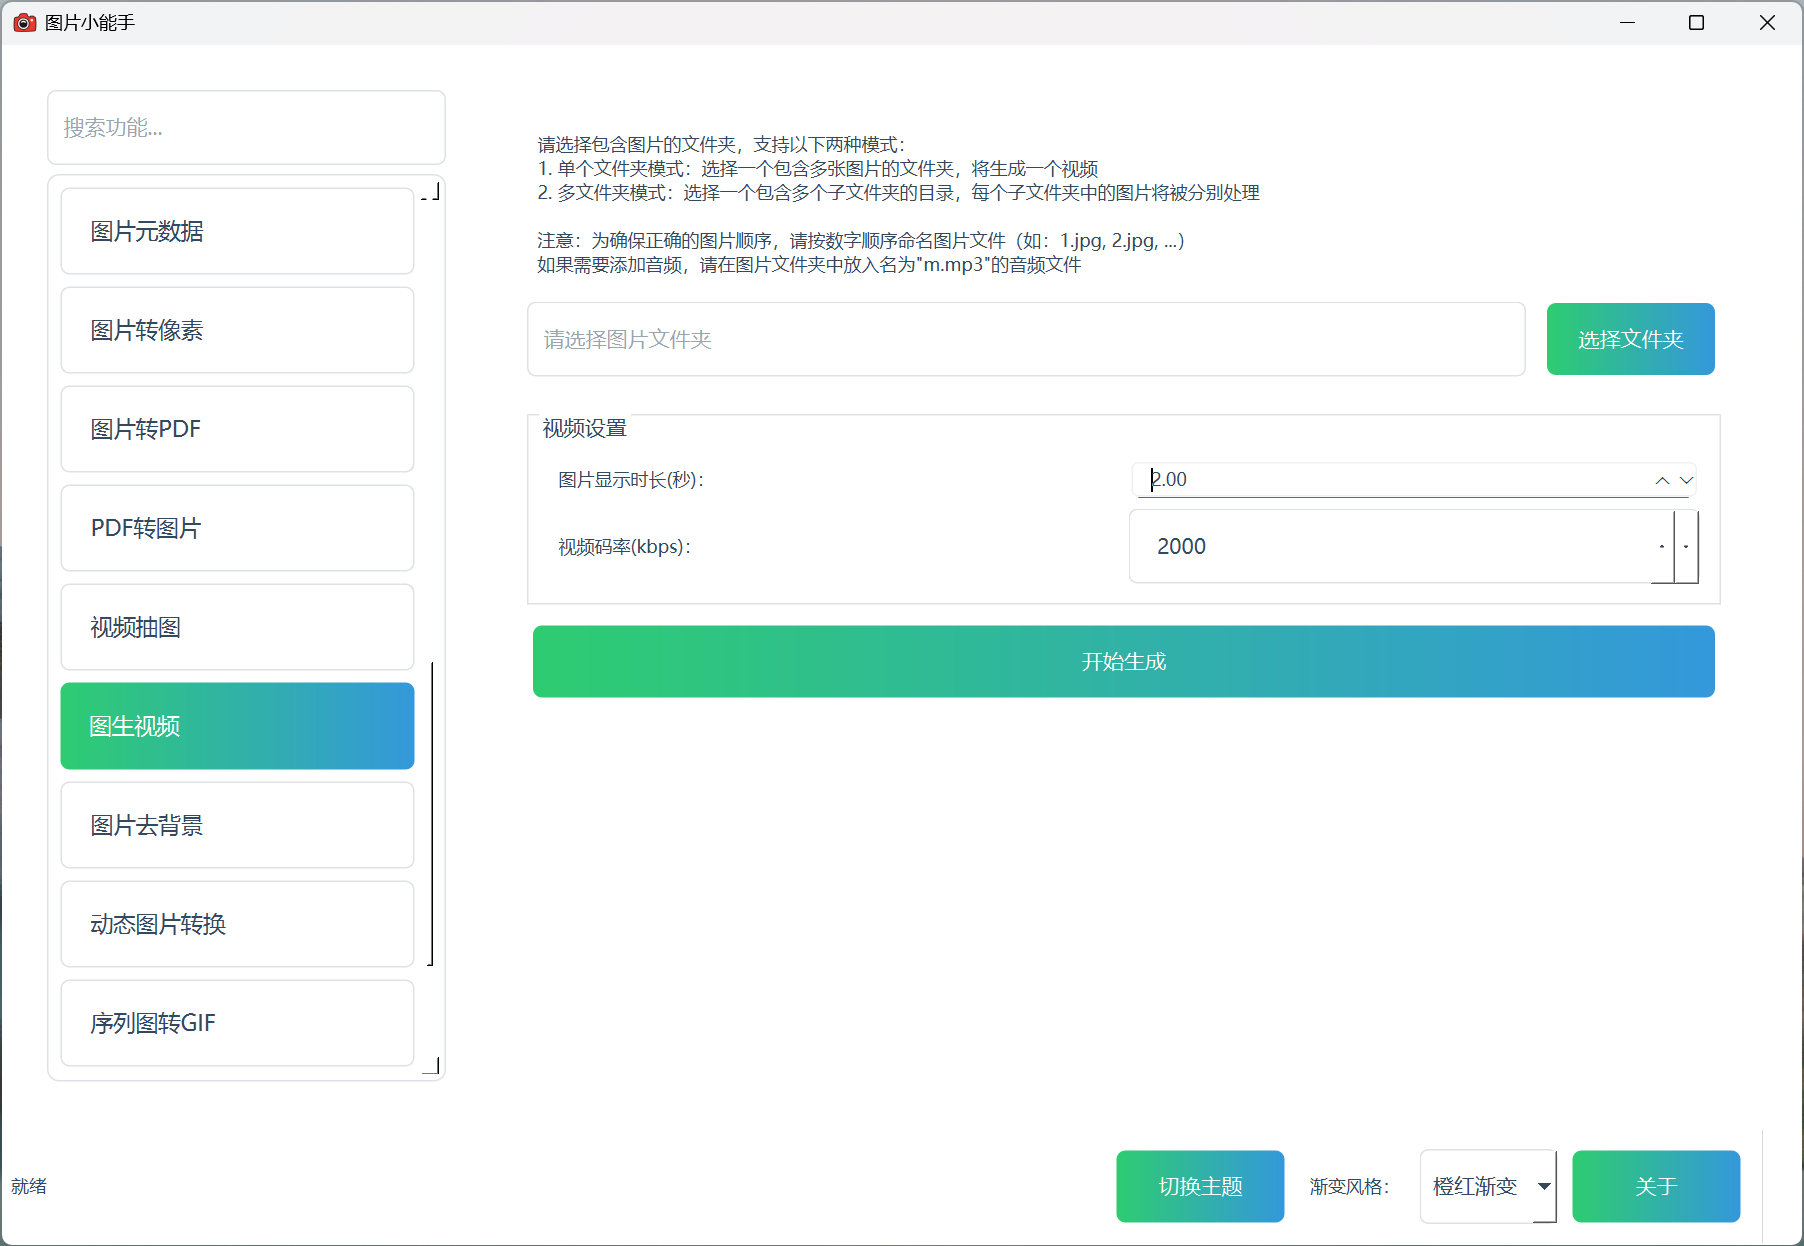Select the 视频抽图 feature
This screenshot has height=1246, width=1804.
click(x=237, y=627)
